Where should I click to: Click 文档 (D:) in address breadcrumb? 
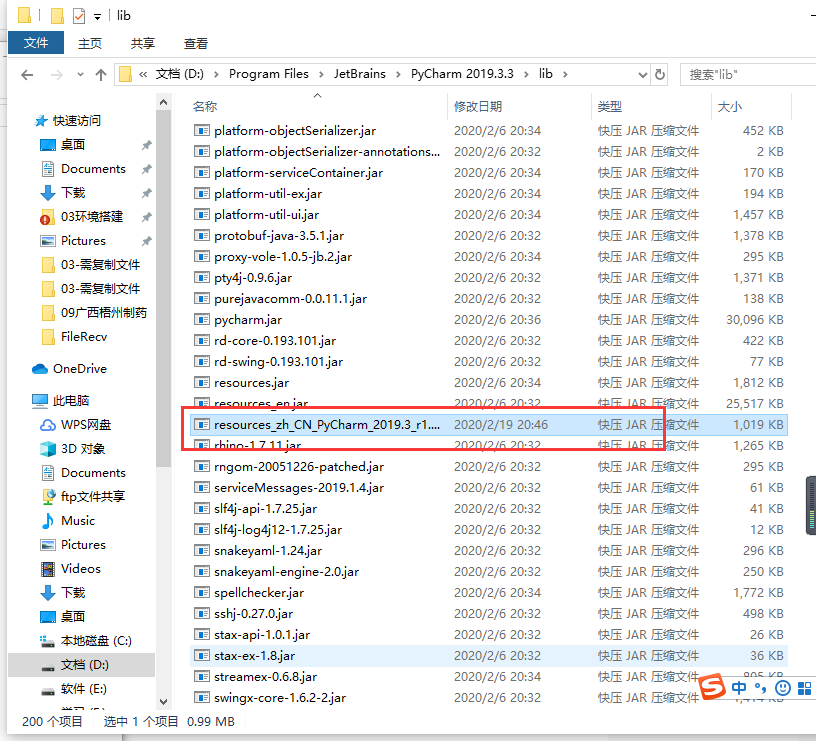point(180,74)
